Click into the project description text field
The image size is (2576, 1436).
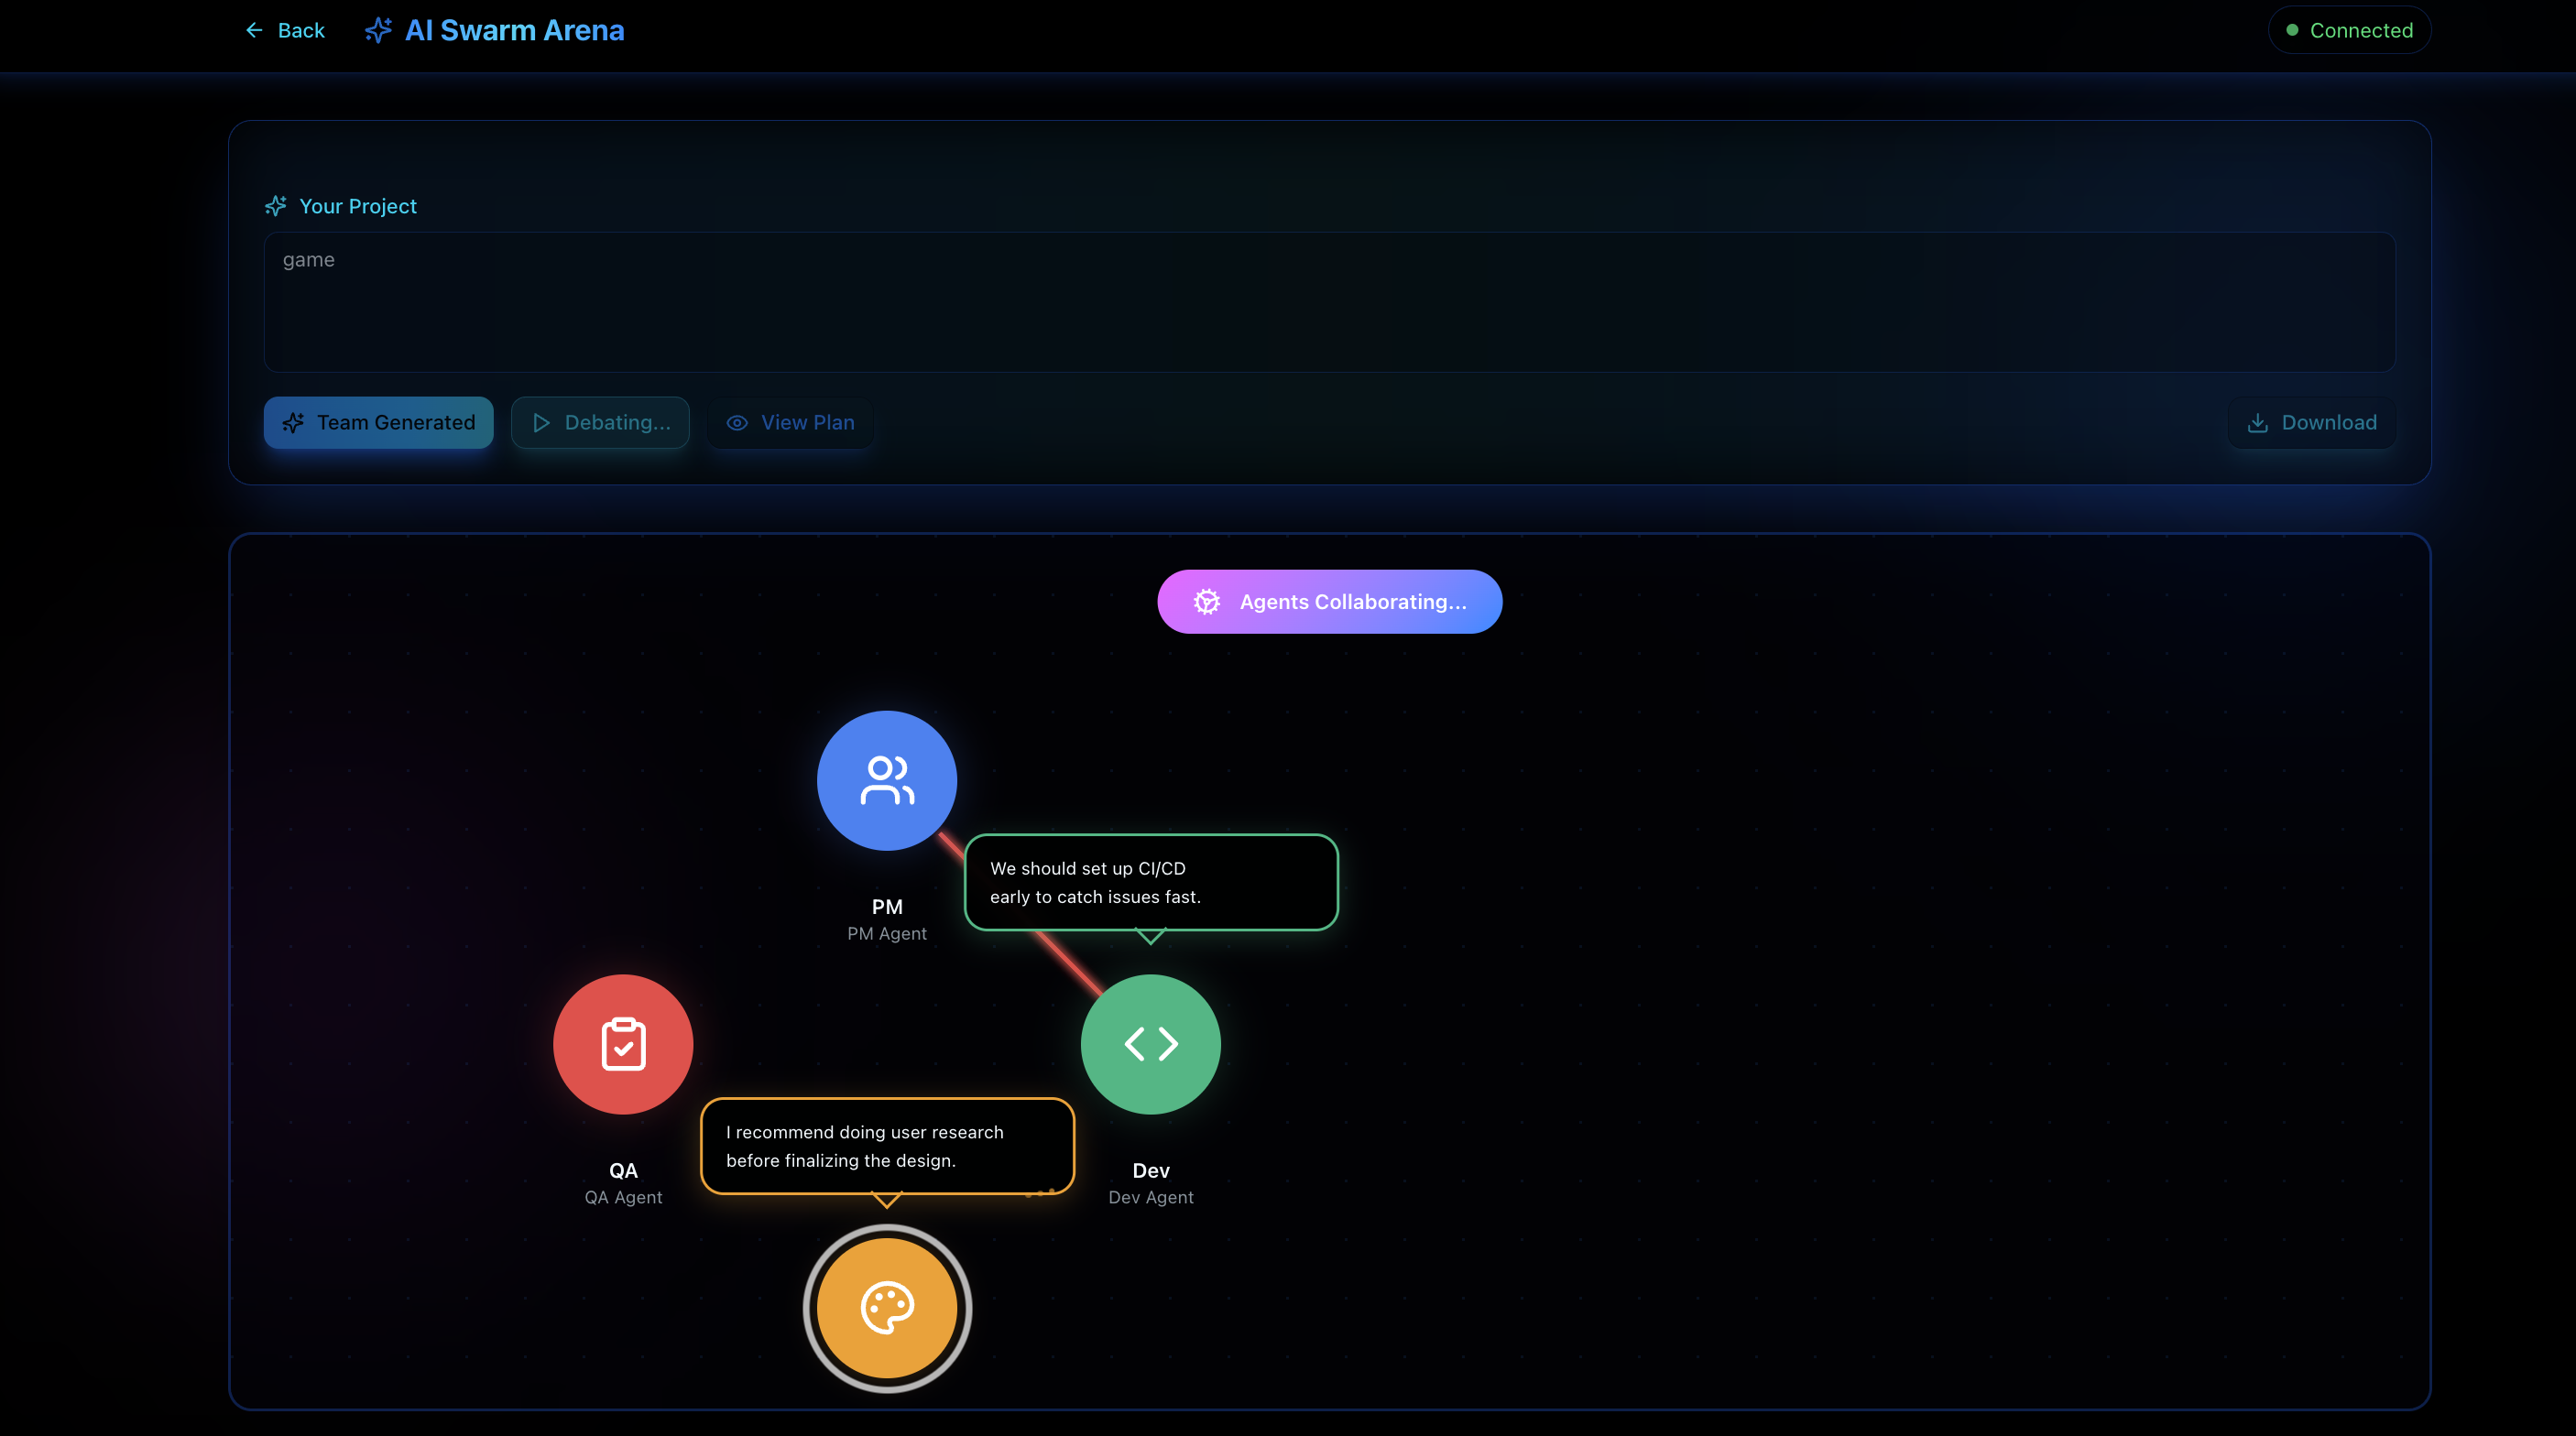1328,302
